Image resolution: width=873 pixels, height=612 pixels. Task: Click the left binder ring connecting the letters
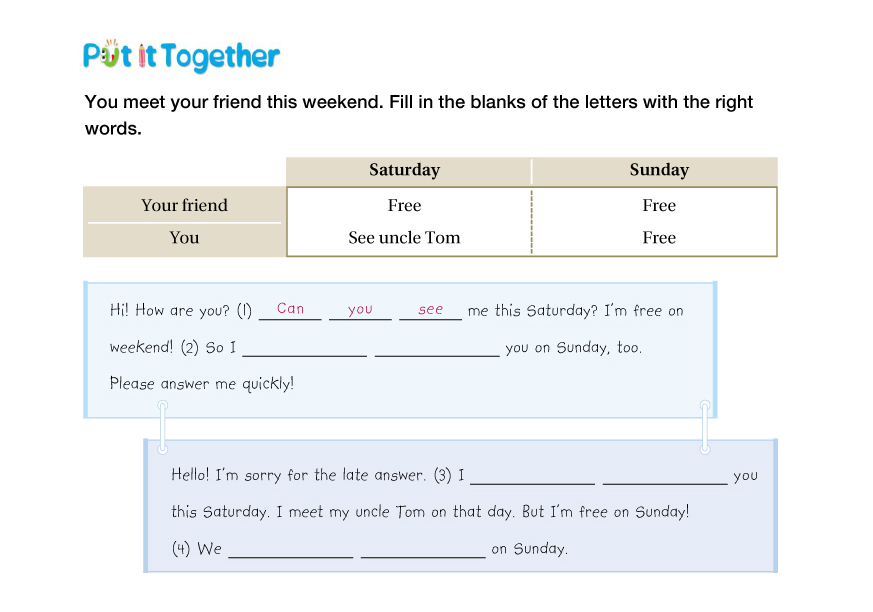tap(162, 427)
